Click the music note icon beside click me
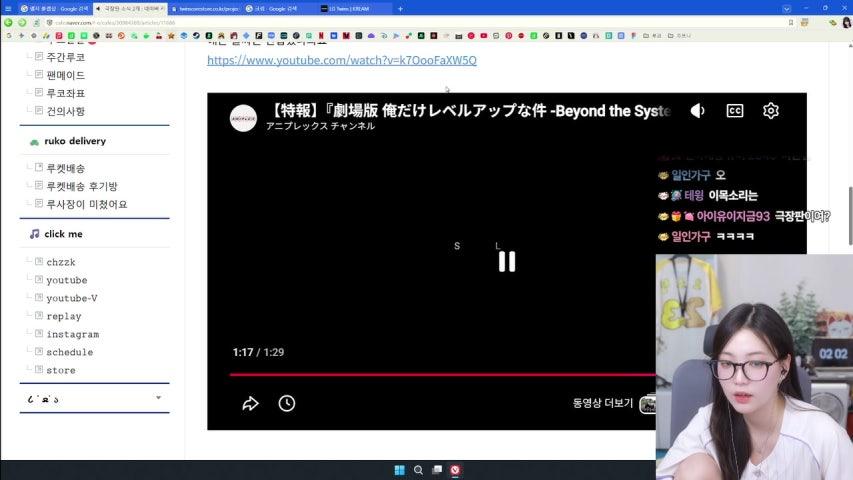Screen dimensions: 853x480 pos(34,234)
